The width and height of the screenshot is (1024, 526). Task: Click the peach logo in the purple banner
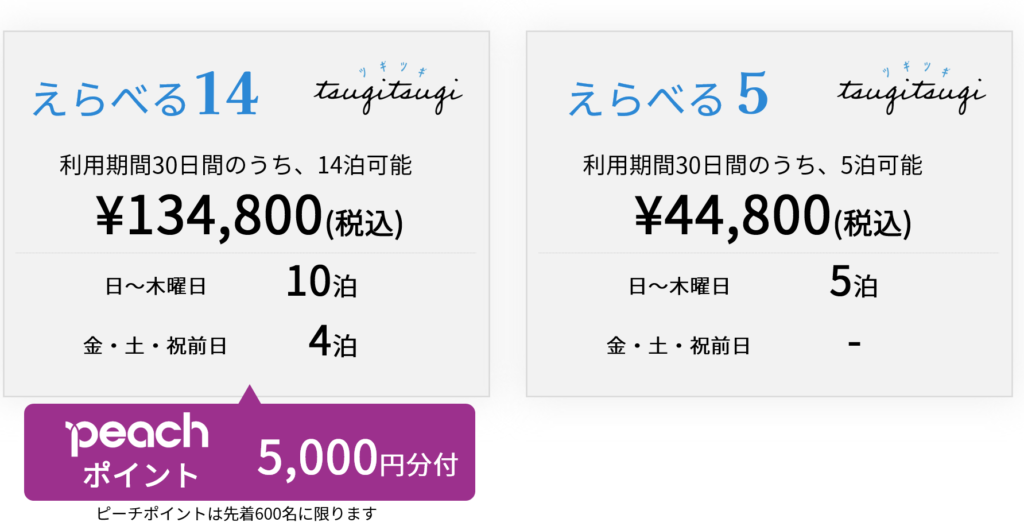[137, 434]
